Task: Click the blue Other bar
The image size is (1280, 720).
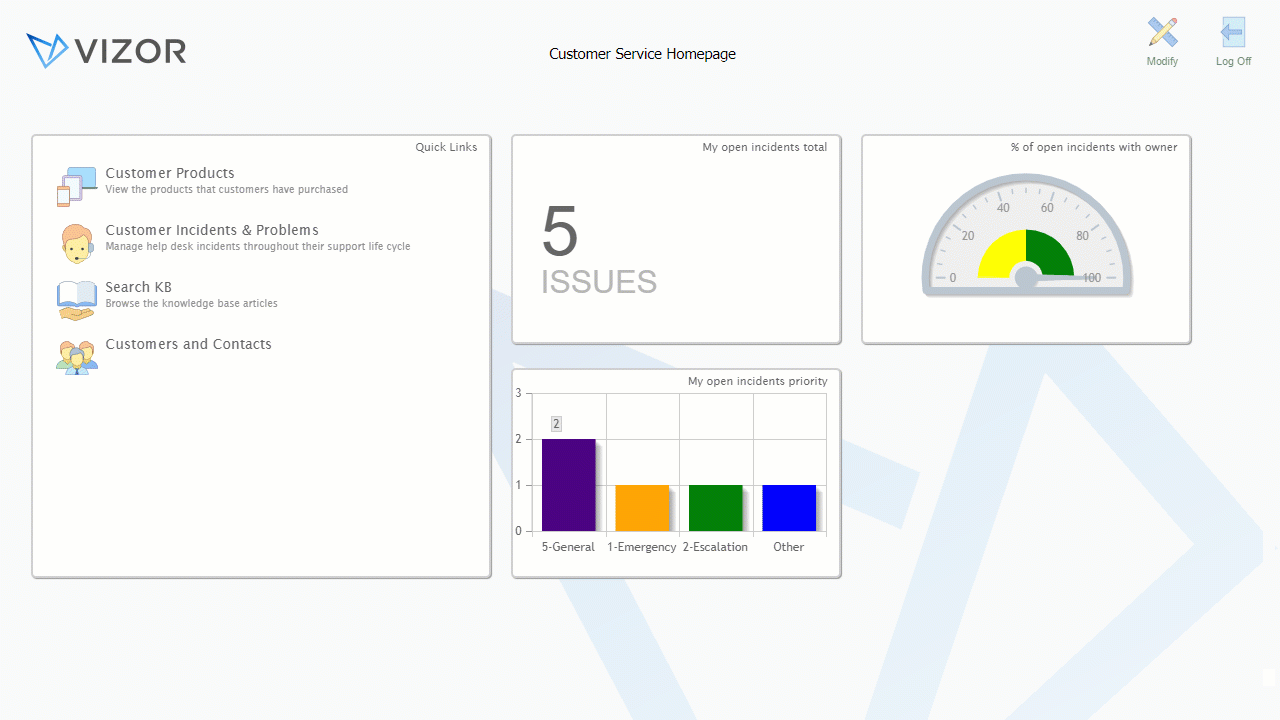Action: (x=789, y=508)
